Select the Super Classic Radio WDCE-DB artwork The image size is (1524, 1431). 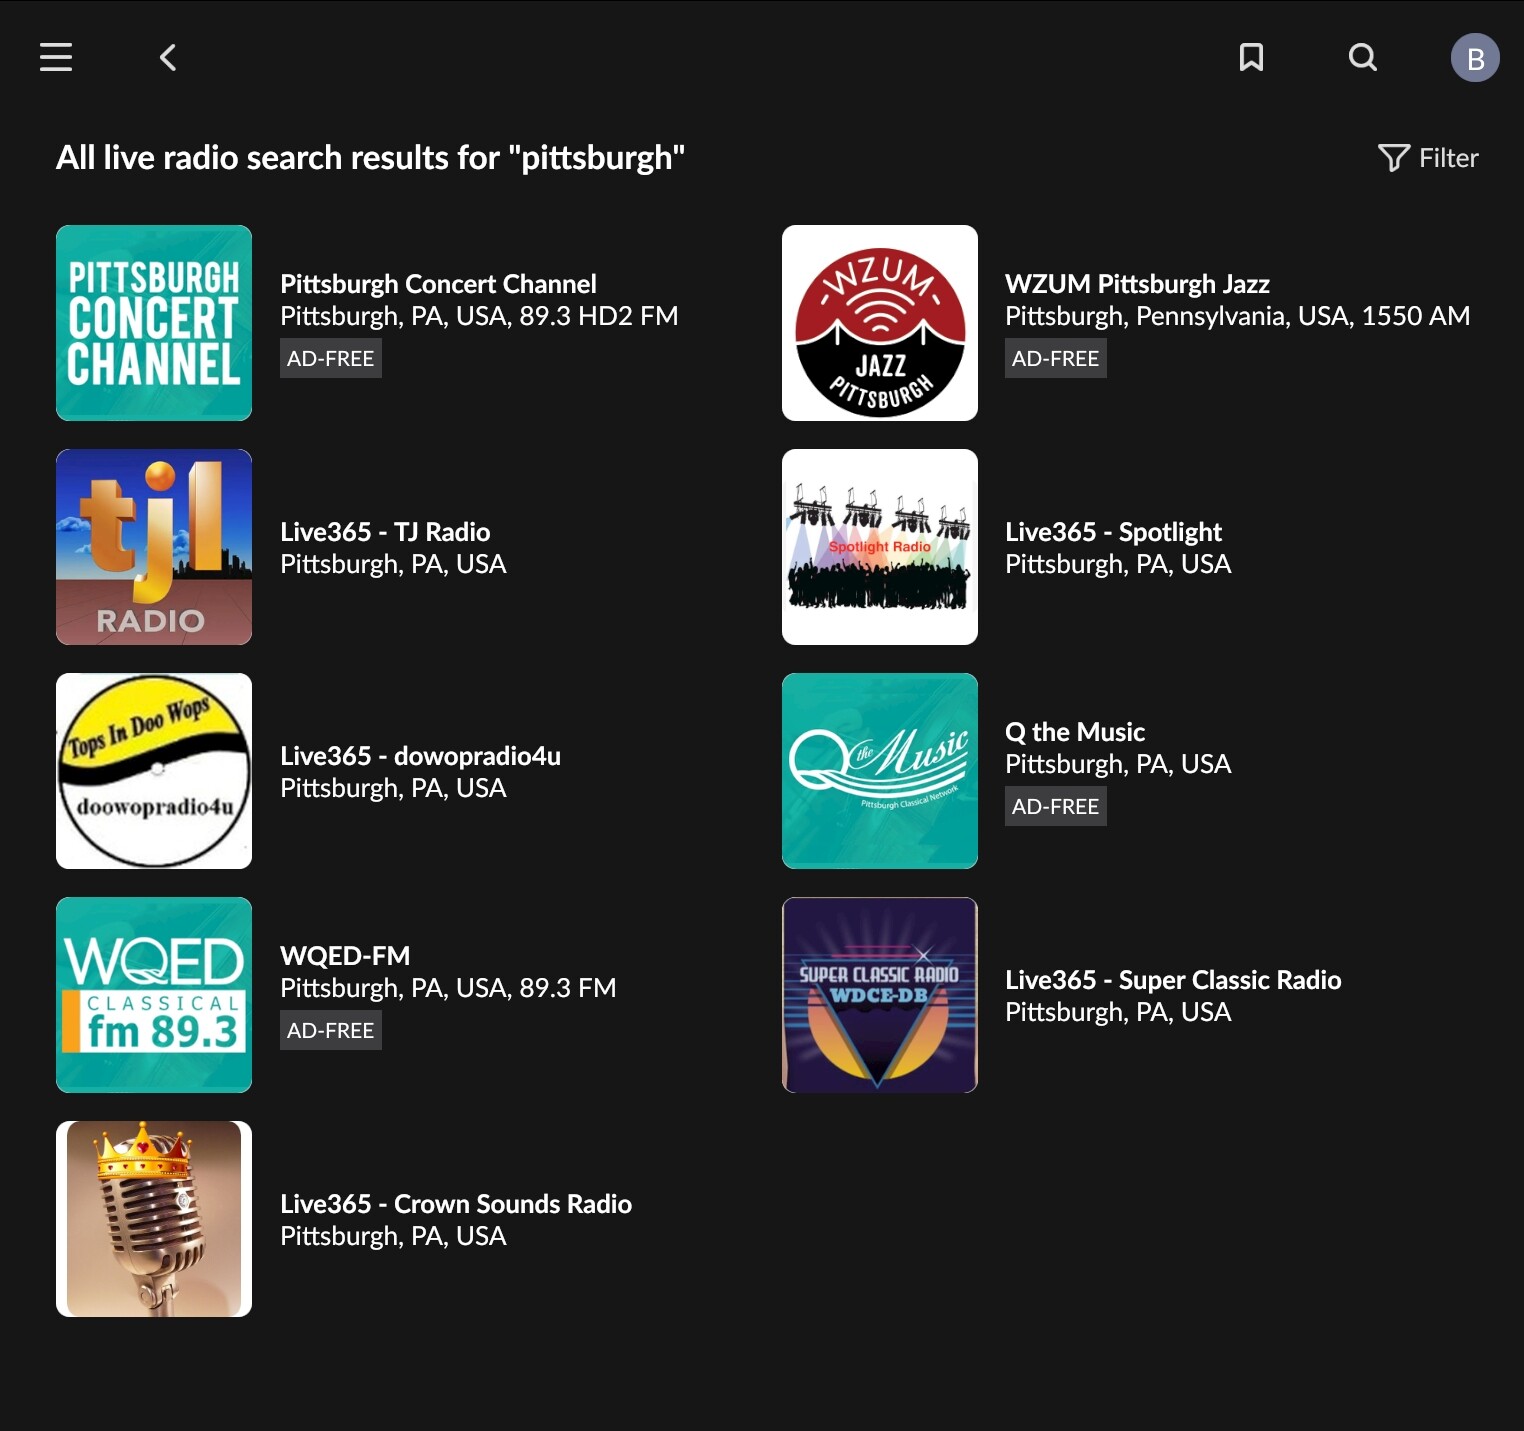tap(879, 995)
